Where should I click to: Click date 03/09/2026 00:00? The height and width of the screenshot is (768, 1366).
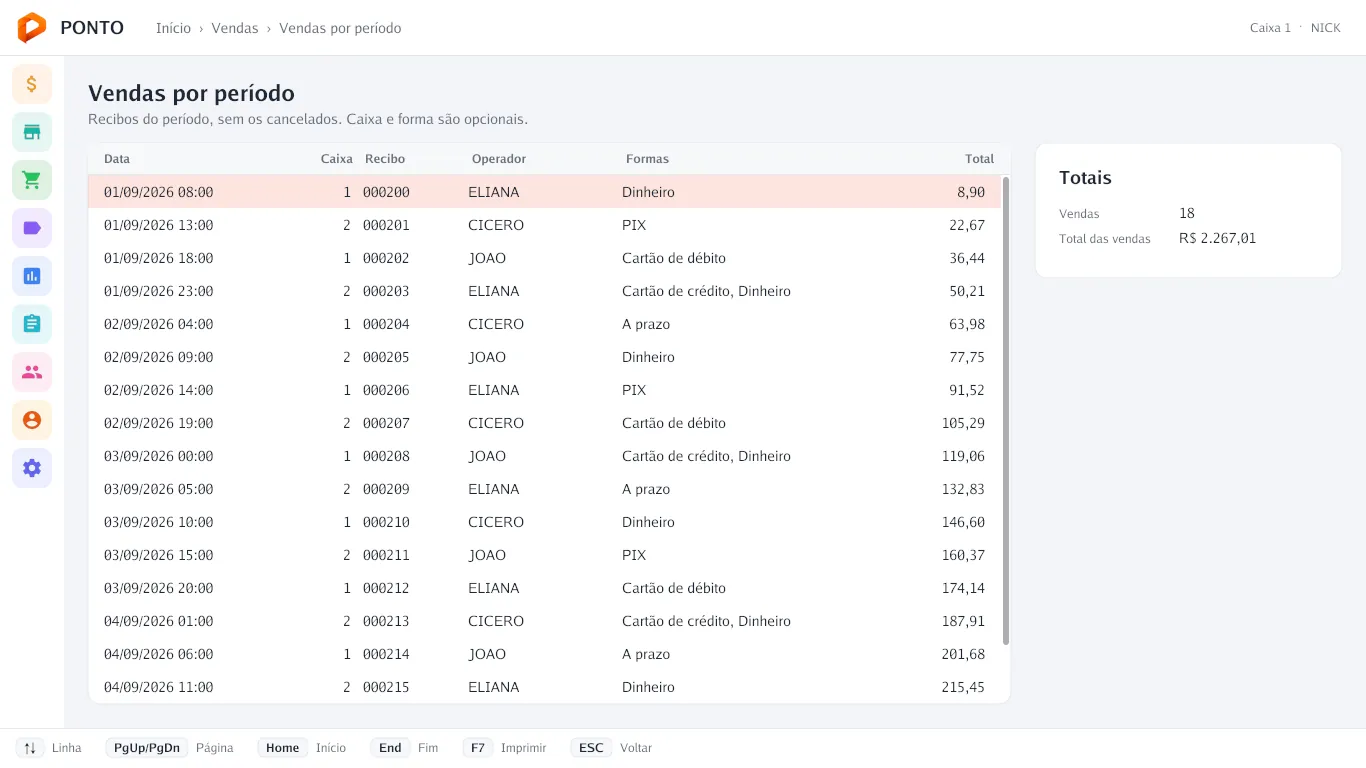coord(158,456)
